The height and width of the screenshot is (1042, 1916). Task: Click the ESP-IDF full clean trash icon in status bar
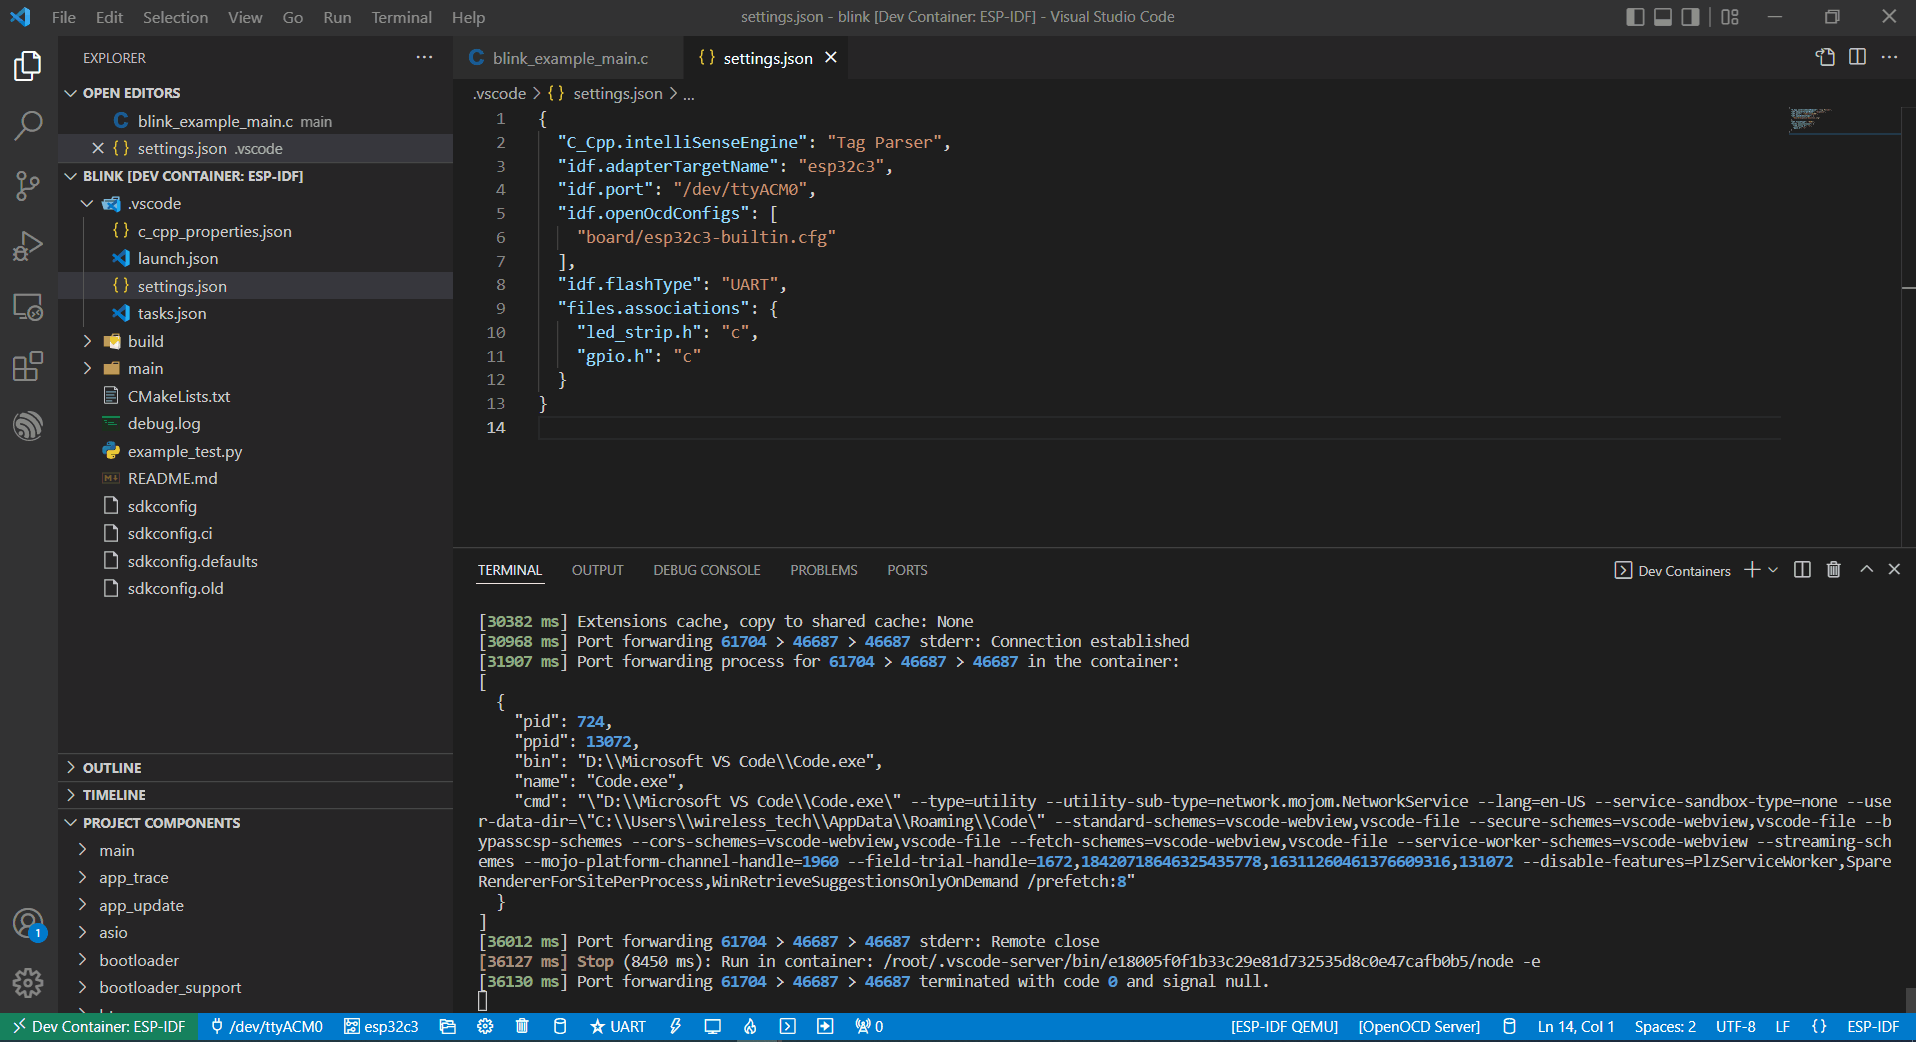point(522,1026)
